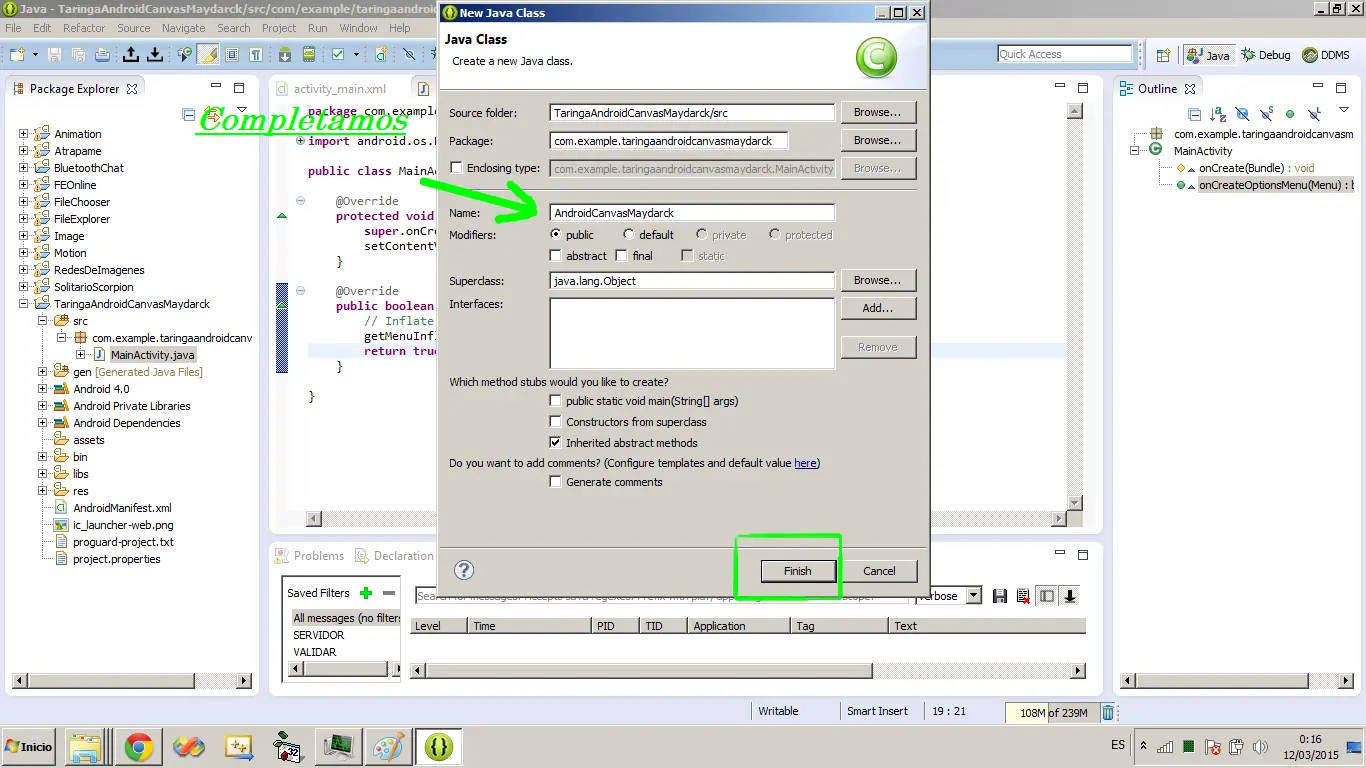The image size is (1366, 768).
Task: Open the Window menu
Action: [x=358, y=28]
